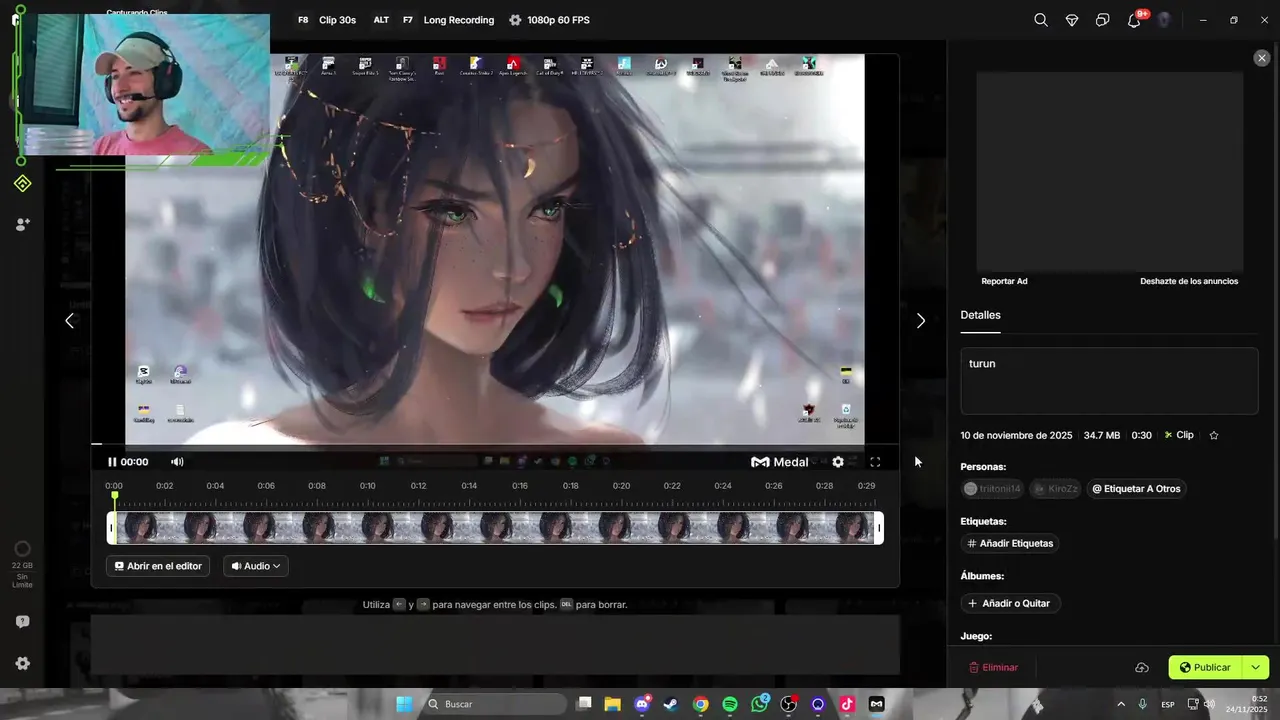This screenshot has width=1280, height=720.
Task: Click the left trim handle of the timeline
Action: point(112,528)
